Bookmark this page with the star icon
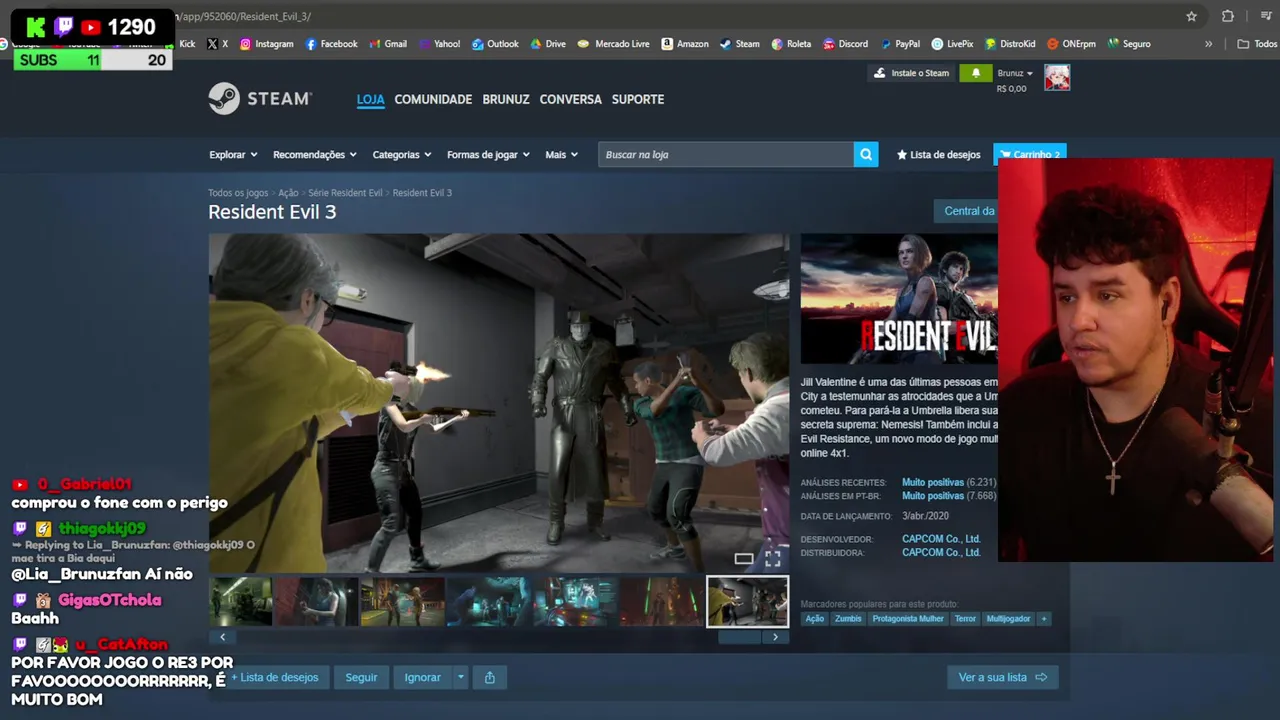Viewport: 1280px width, 720px height. pos(1191,16)
